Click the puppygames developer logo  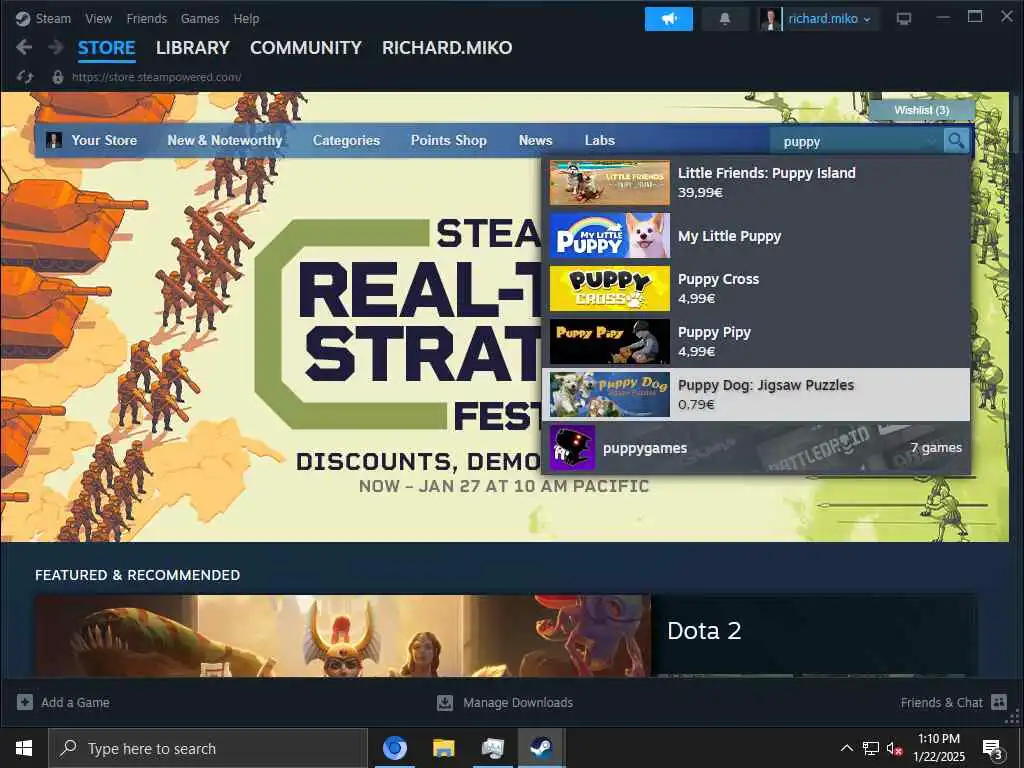click(x=572, y=448)
